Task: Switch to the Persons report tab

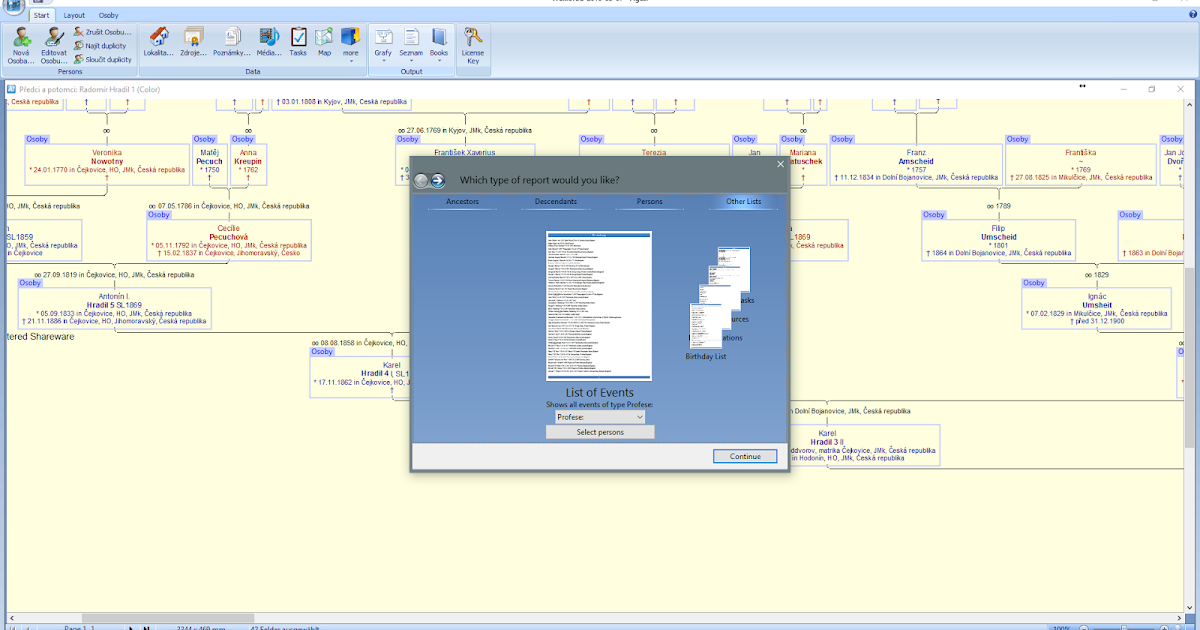Action: [648, 201]
